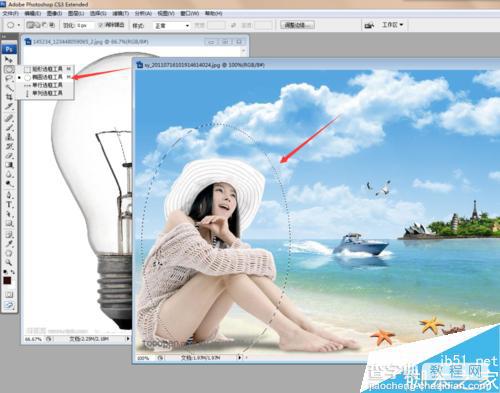Select the Zoom magnifier tool
500x393 pixels.
9,262
